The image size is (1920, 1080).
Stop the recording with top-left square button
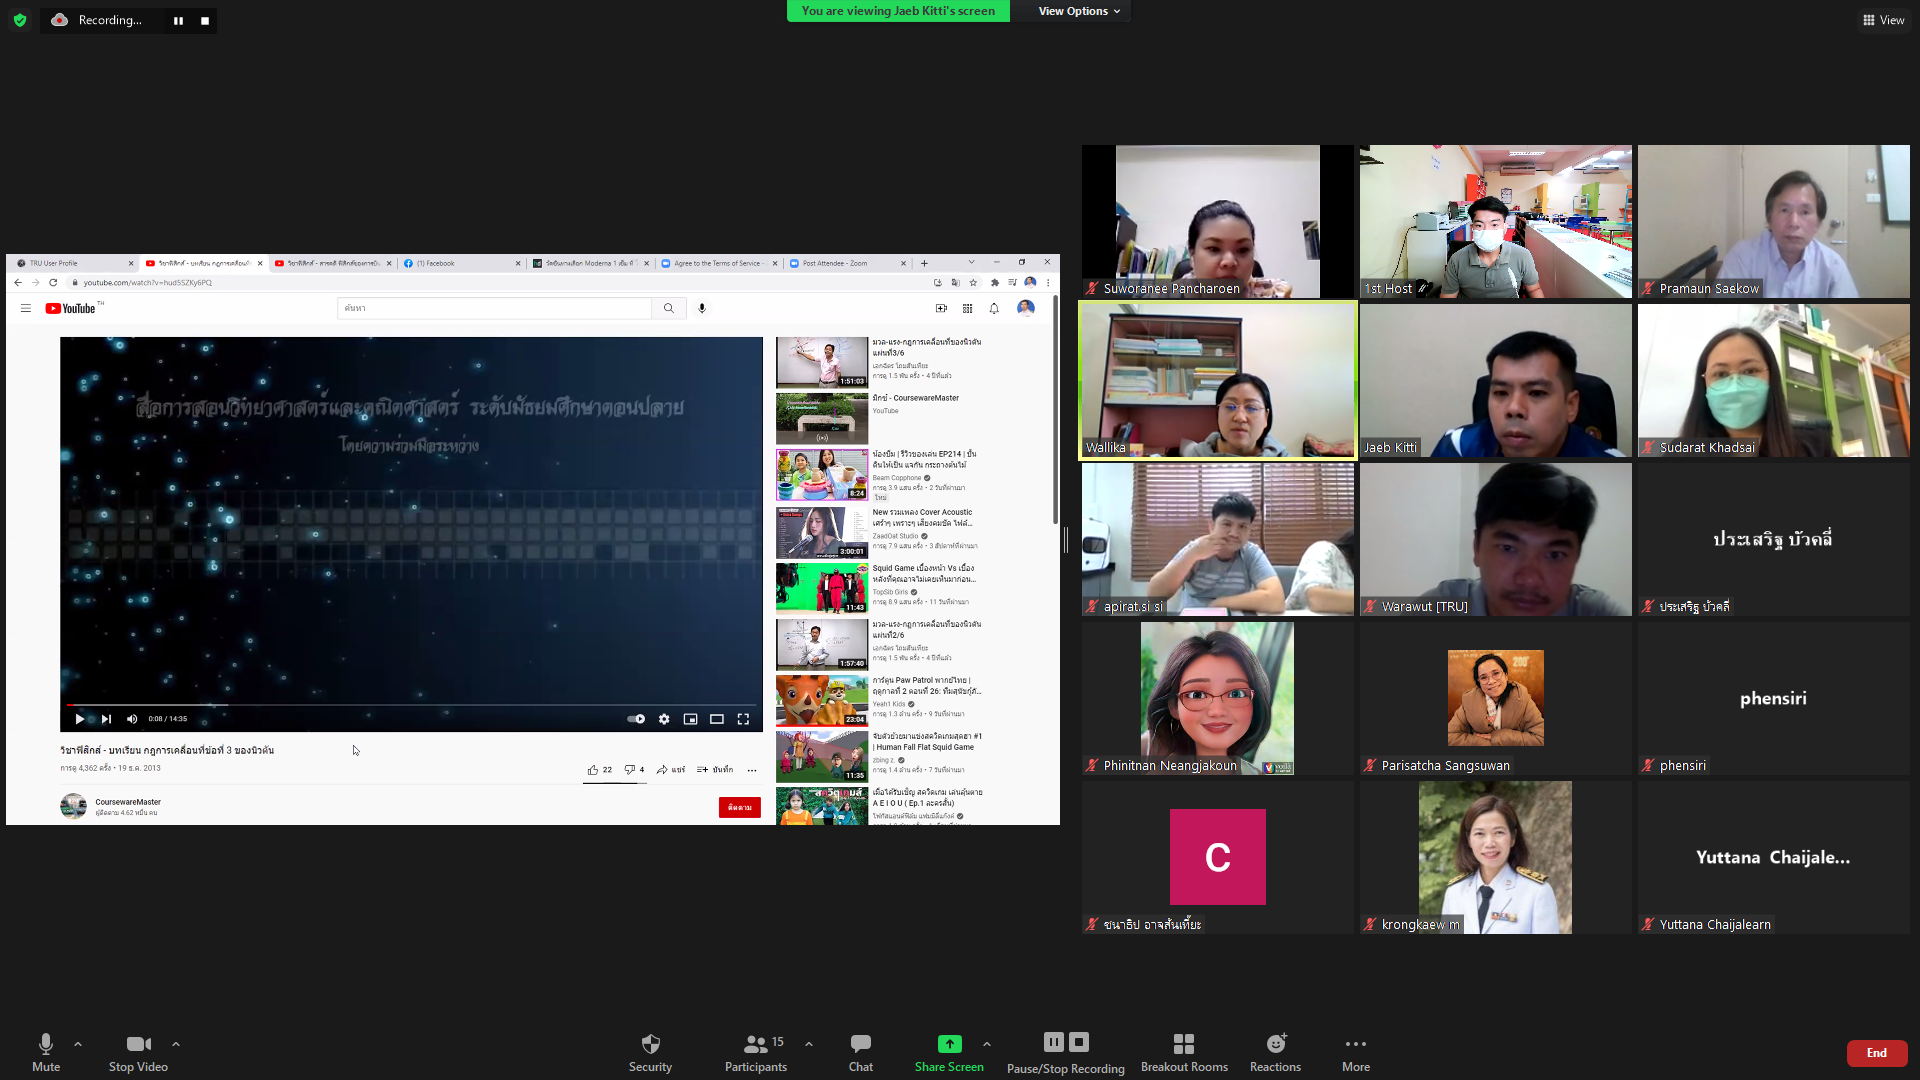coord(205,21)
